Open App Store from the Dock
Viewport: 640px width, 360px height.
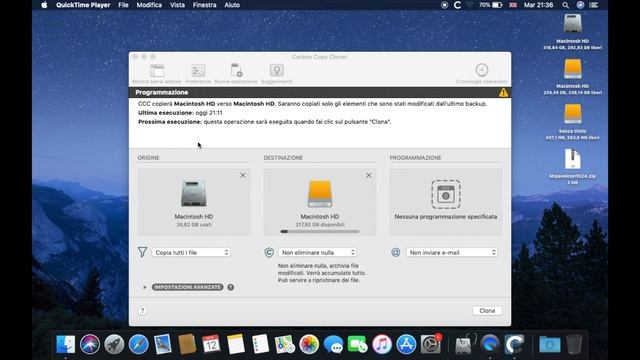pyautogui.click(x=406, y=344)
